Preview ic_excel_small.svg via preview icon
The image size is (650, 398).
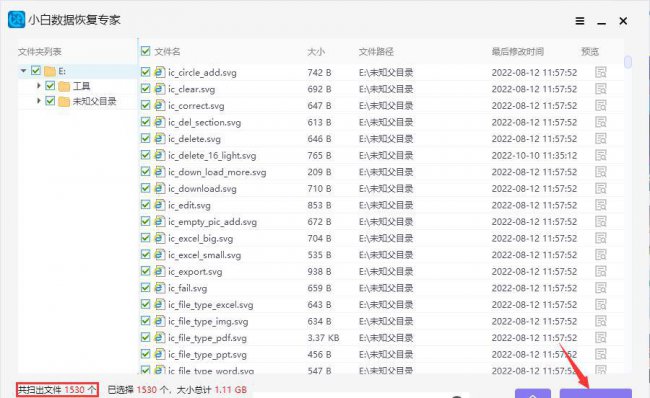point(601,255)
